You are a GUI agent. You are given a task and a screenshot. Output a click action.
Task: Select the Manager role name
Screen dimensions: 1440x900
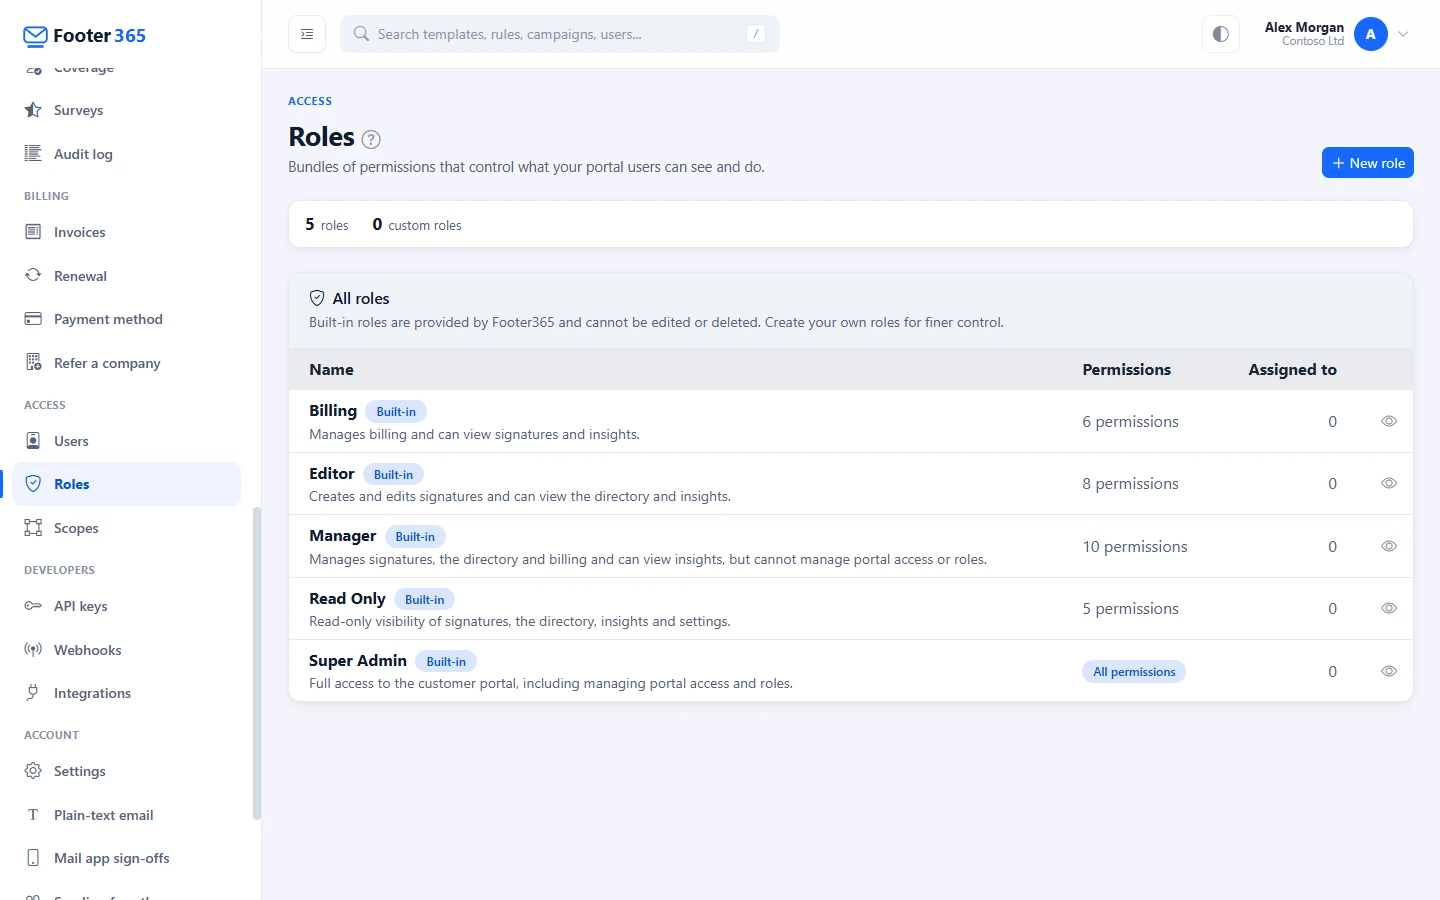coord(343,536)
